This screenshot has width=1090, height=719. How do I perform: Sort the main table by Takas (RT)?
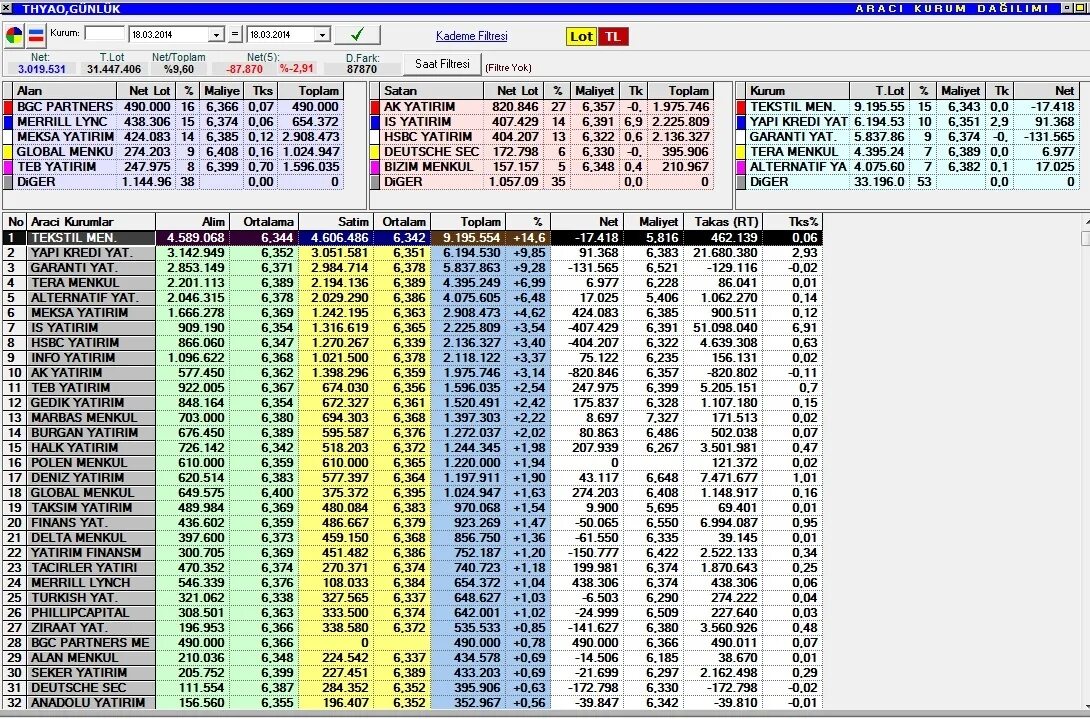723,222
